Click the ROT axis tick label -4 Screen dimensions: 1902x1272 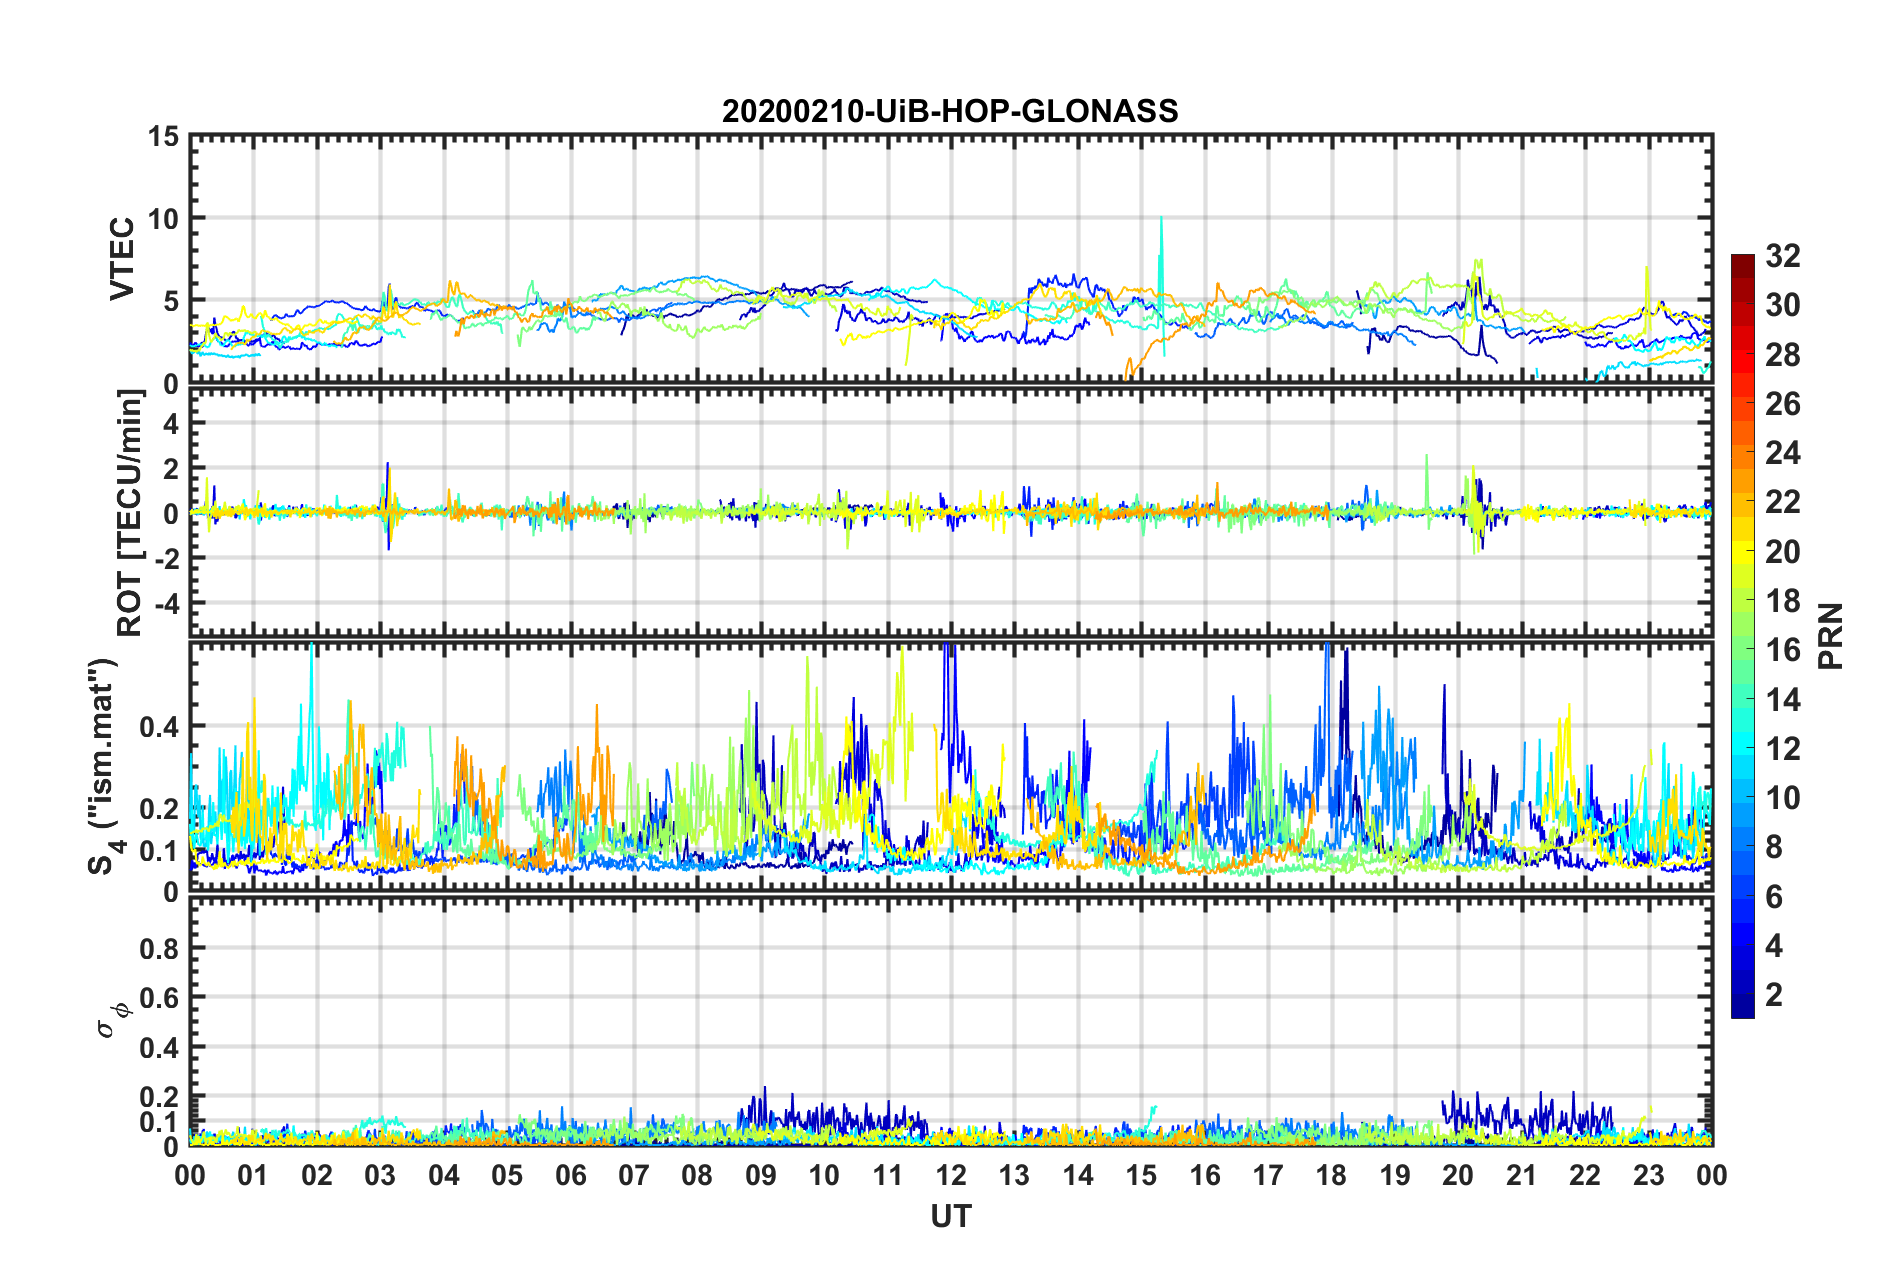pyautogui.click(x=168, y=603)
